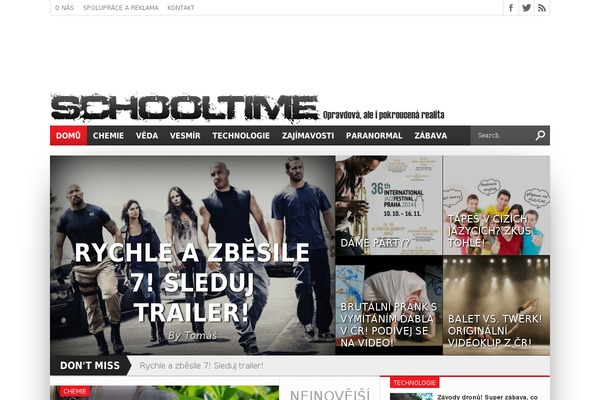Select the VĚDA menu item
600x400 pixels.
147,136
